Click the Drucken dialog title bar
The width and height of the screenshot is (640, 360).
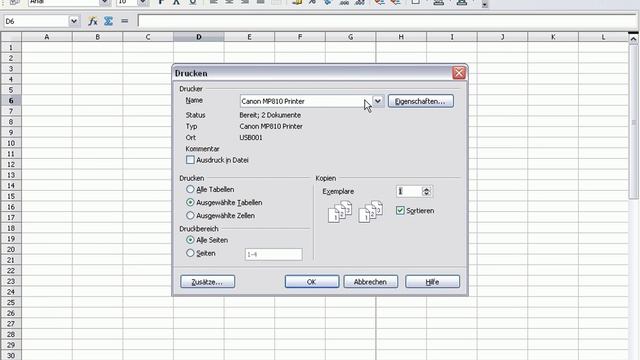coord(312,73)
